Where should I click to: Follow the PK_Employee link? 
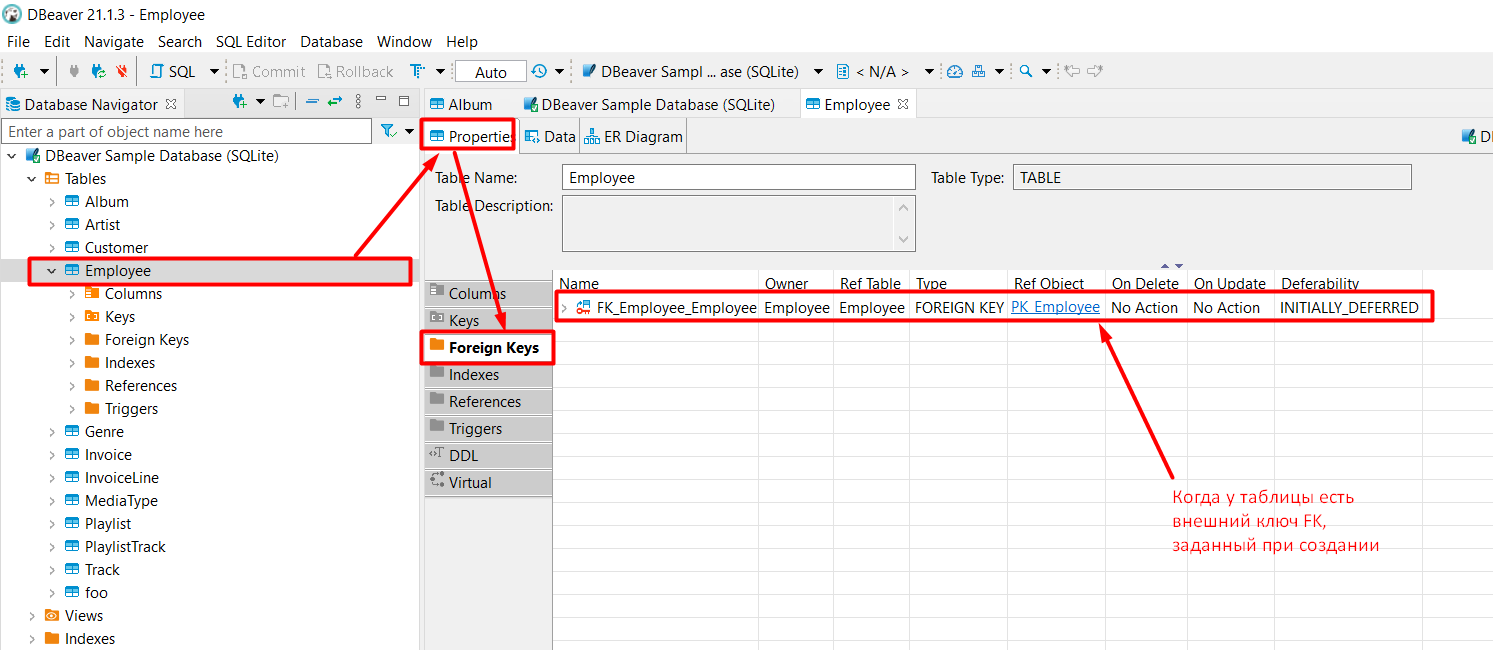coord(1055,308)
